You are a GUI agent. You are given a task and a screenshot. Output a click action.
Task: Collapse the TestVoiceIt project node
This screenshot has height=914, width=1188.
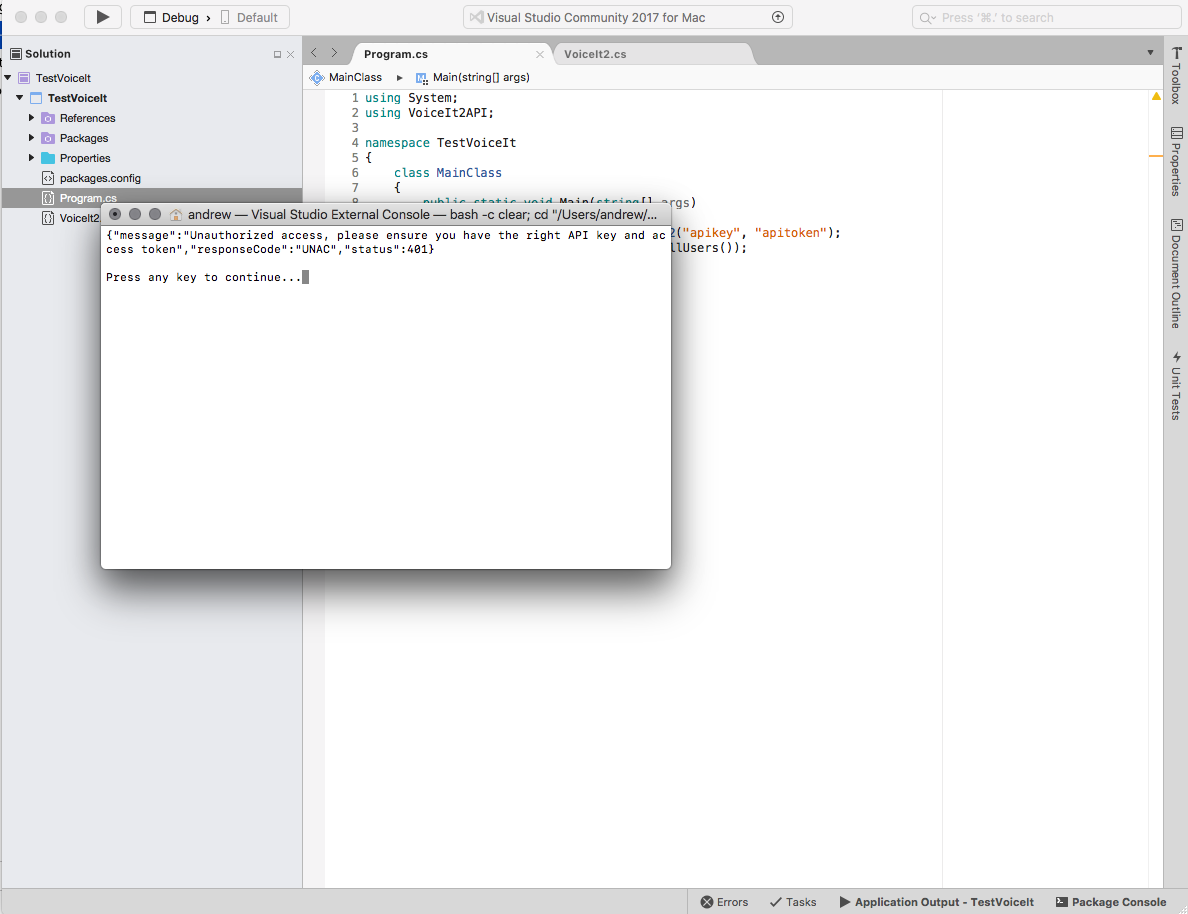pos(20,98)
